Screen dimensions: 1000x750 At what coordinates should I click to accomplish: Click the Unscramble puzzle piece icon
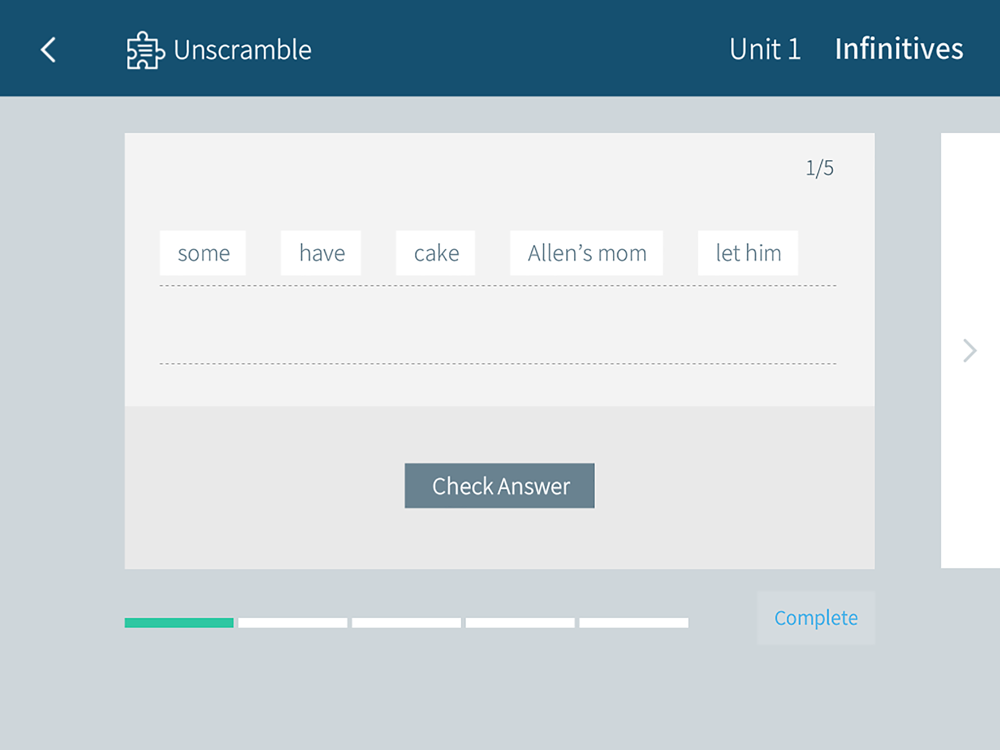(145, 50)
